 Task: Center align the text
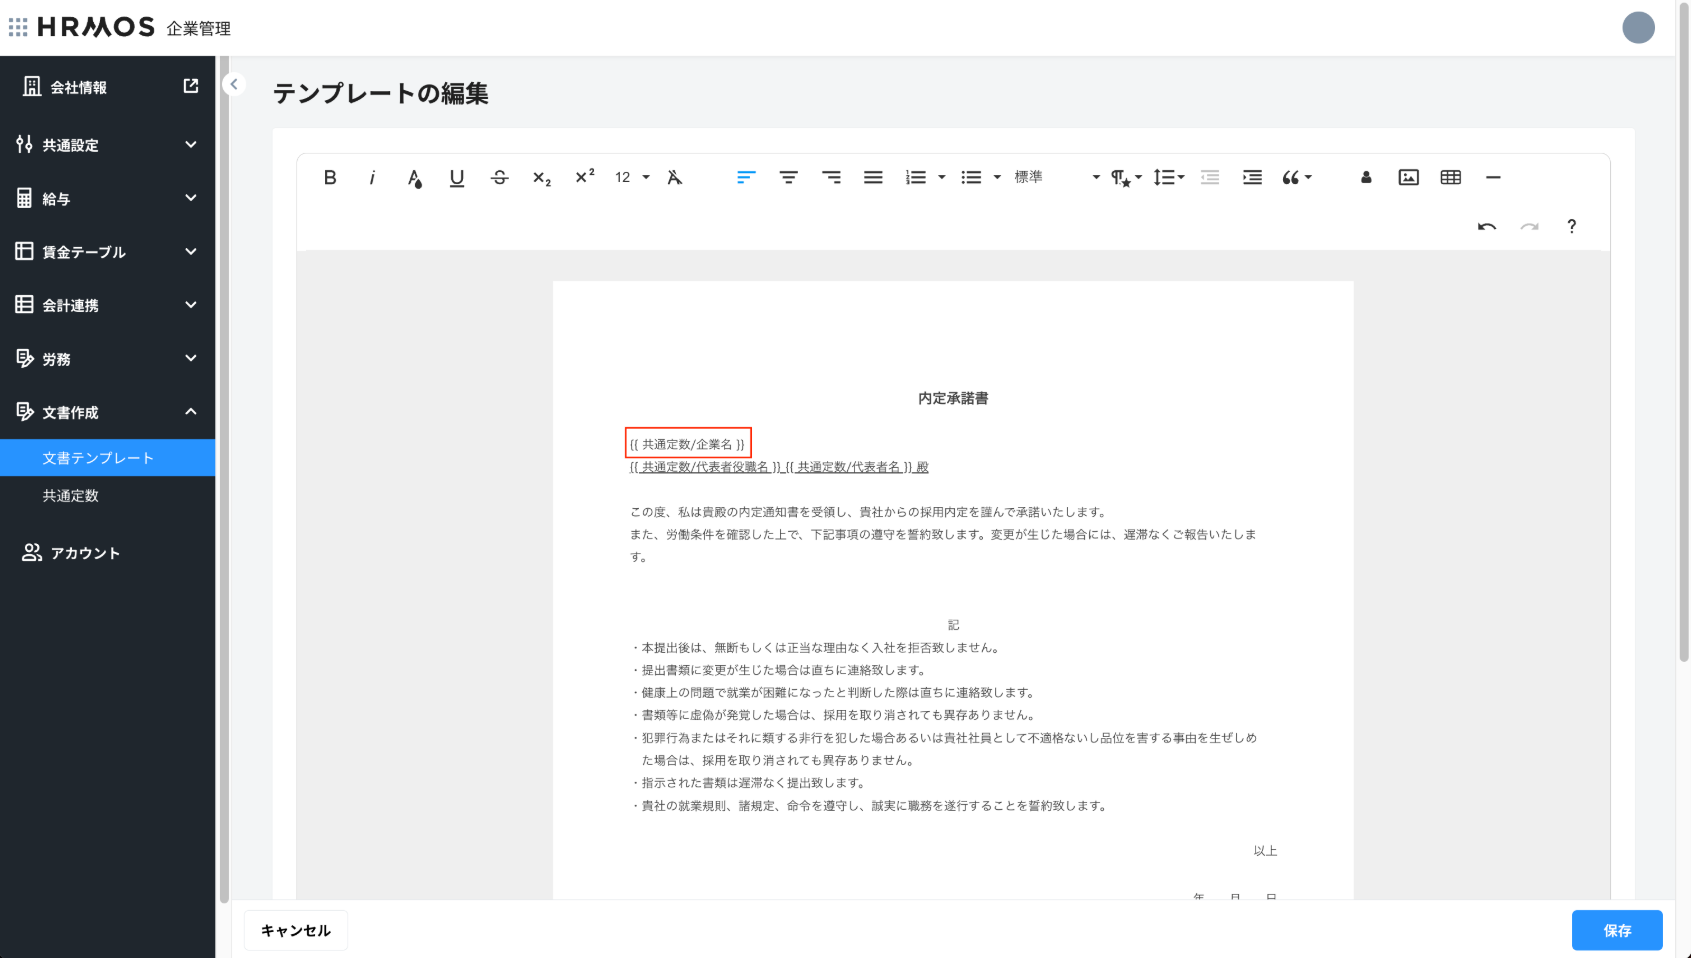click(789, 178)
